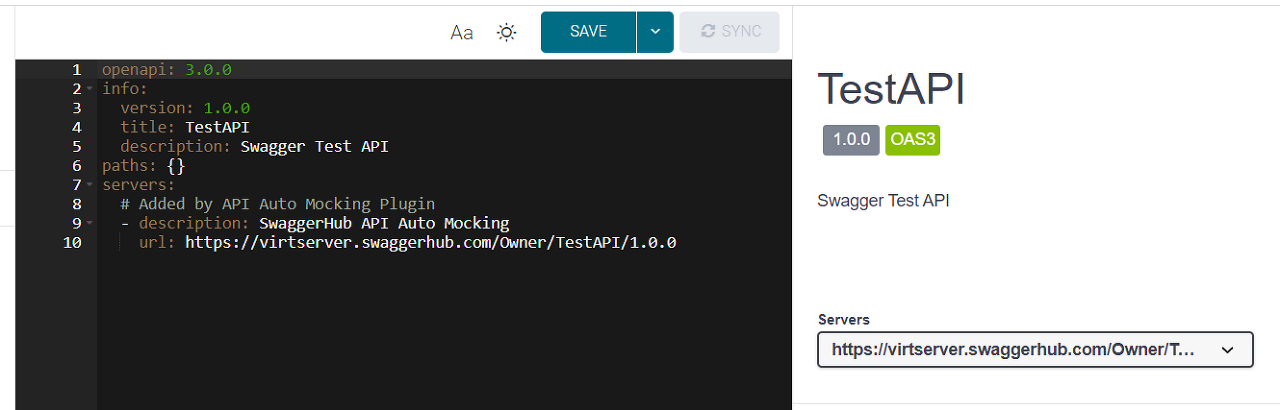Toggle the editor light/dark theme sun icon
Screen dimensions: 1280x410
(x=507, y=32)
